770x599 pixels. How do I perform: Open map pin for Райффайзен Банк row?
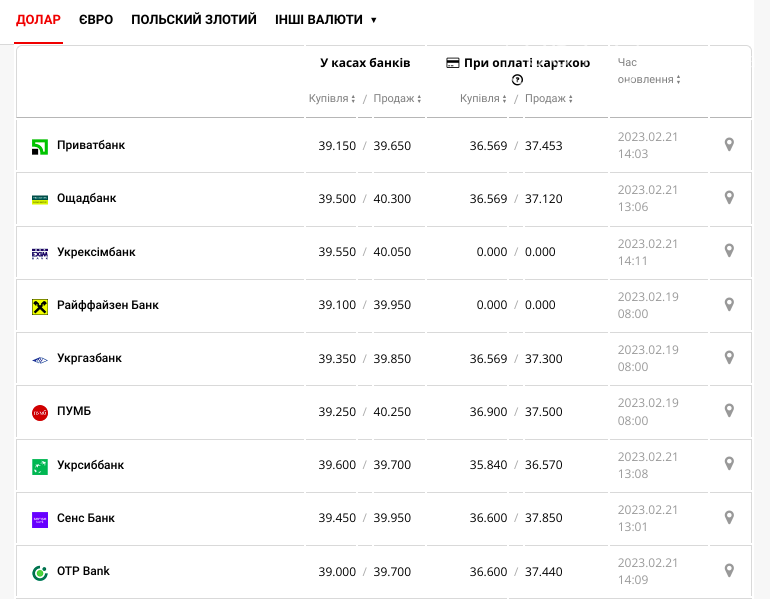point(729,305)
